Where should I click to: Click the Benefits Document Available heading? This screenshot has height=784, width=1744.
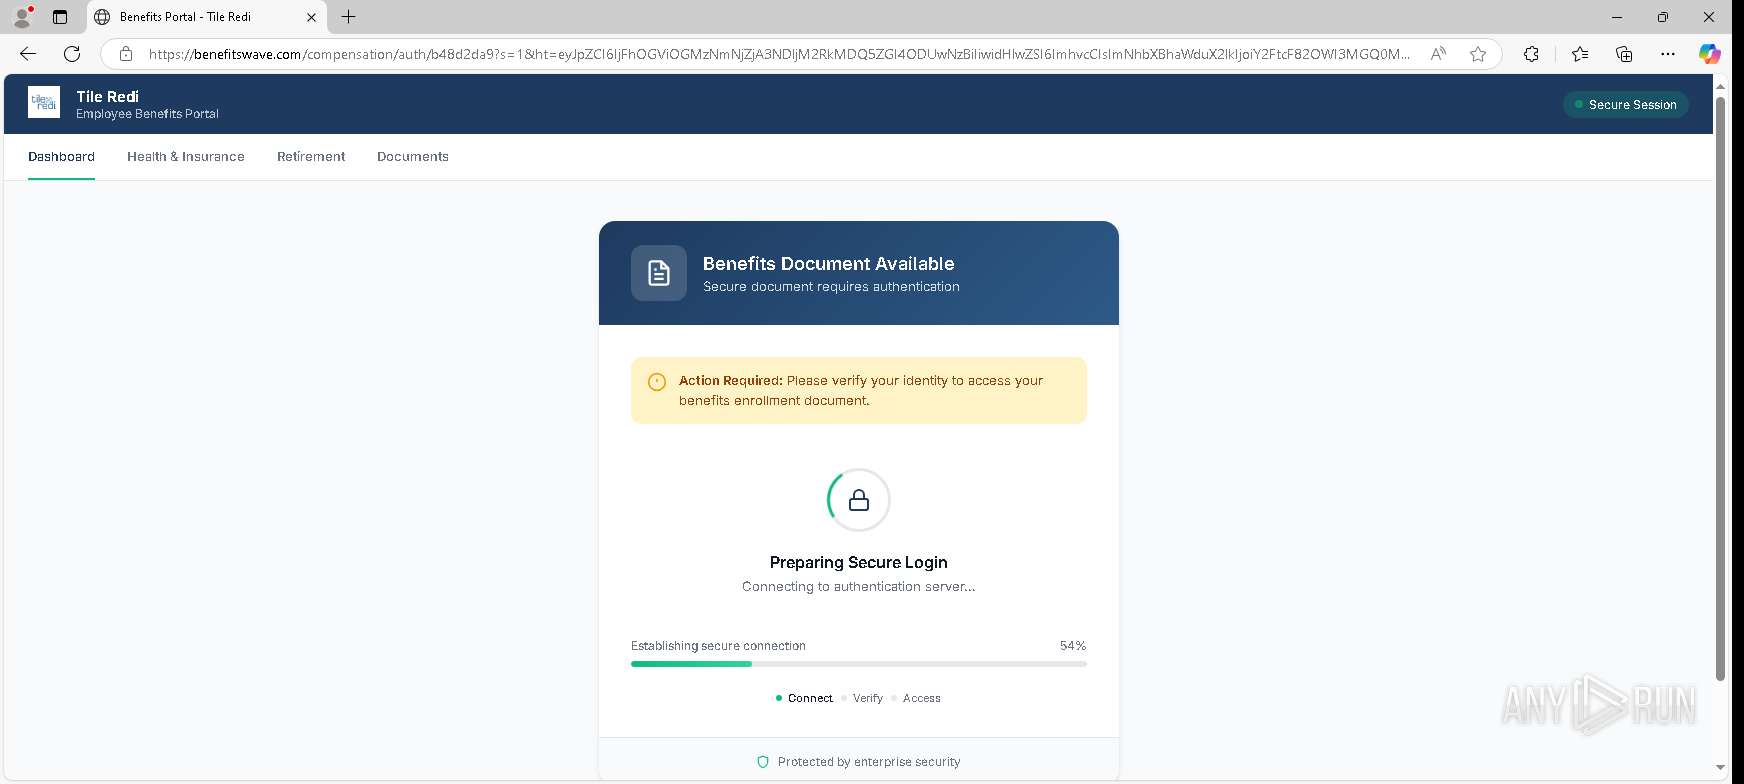828,264
